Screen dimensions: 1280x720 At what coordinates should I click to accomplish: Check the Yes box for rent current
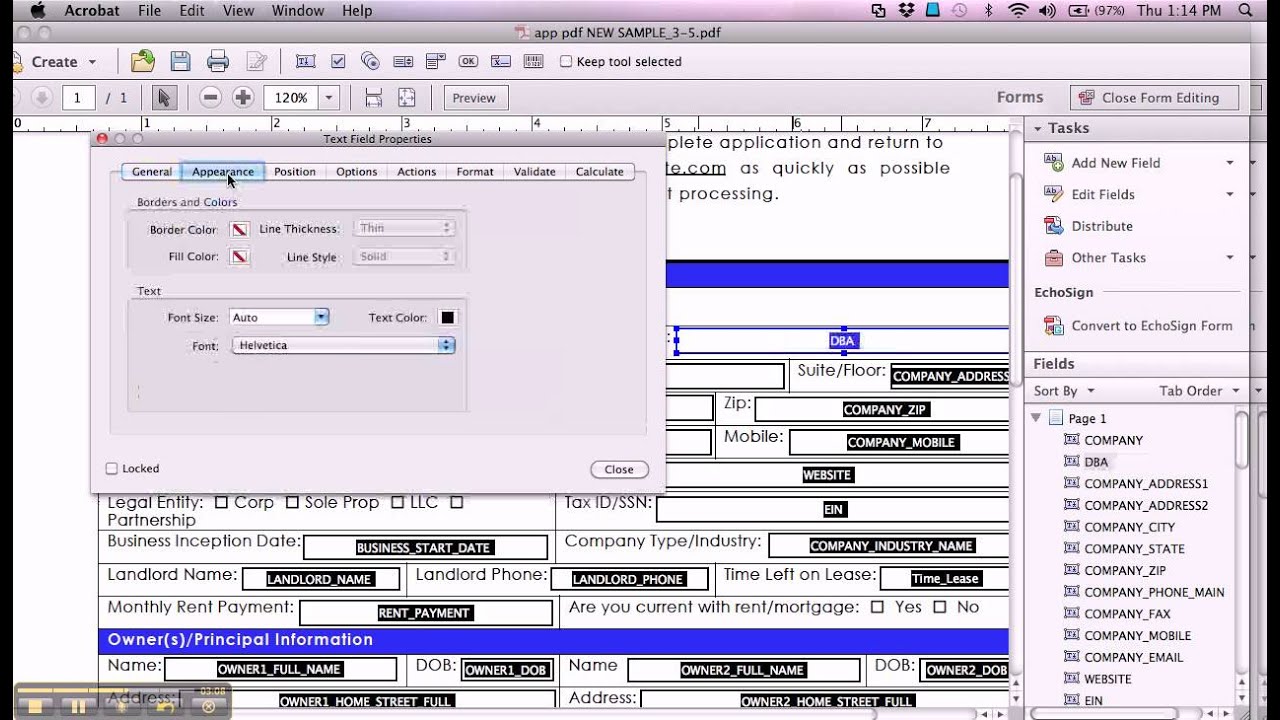tap(878, 607)
